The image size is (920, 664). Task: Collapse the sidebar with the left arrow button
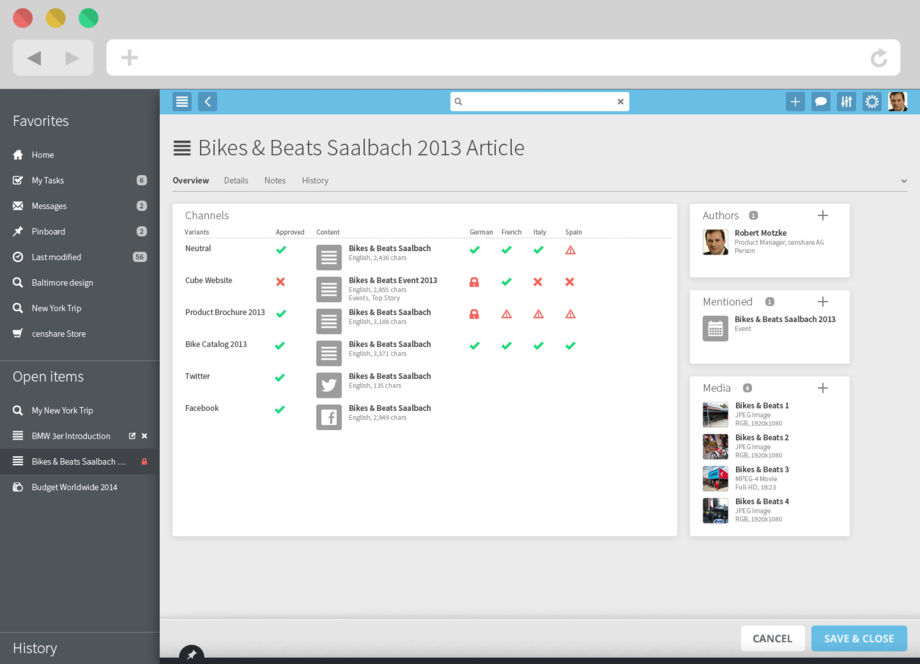pyautogui.click(x=206, y=101)
